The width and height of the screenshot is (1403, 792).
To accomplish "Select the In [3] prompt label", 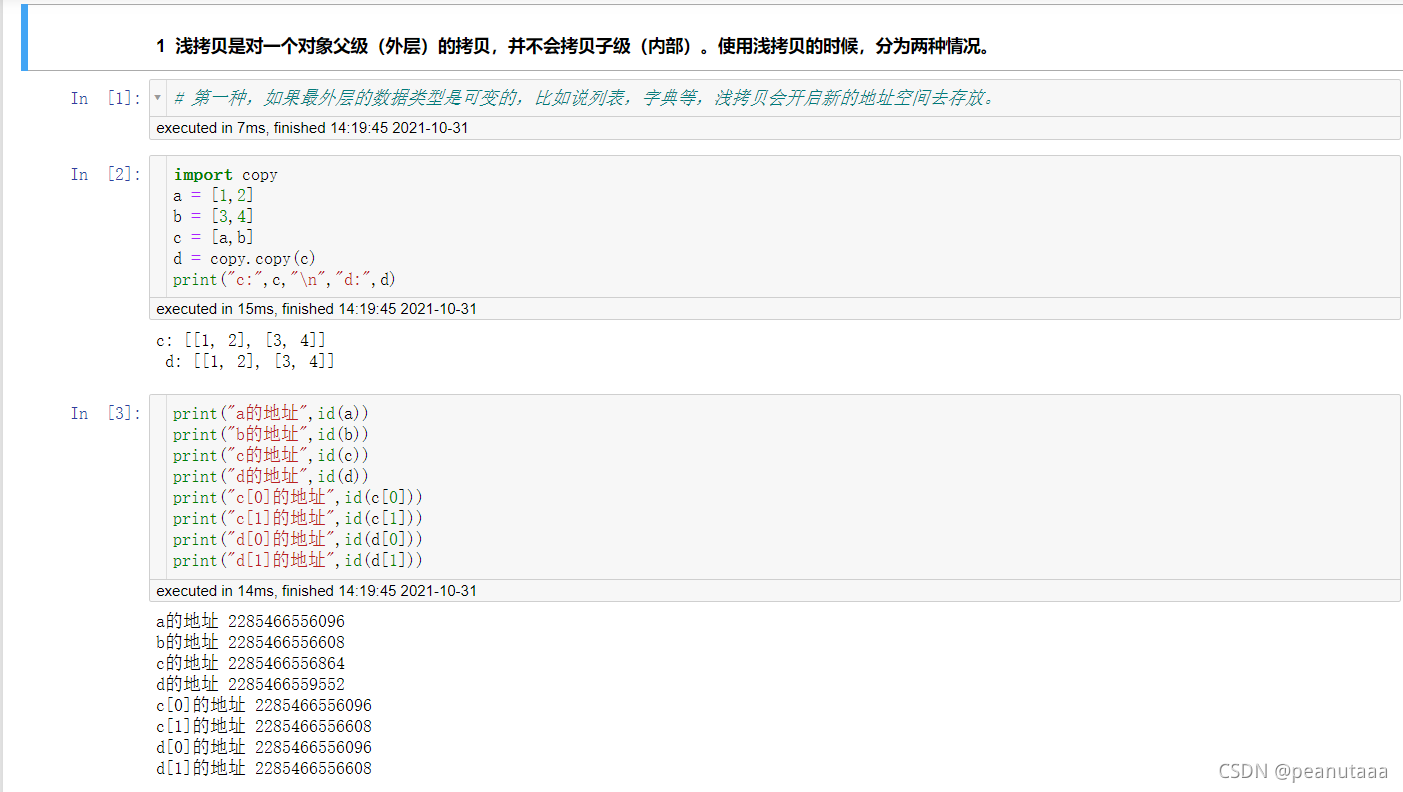I will click(x=105, y=413).
